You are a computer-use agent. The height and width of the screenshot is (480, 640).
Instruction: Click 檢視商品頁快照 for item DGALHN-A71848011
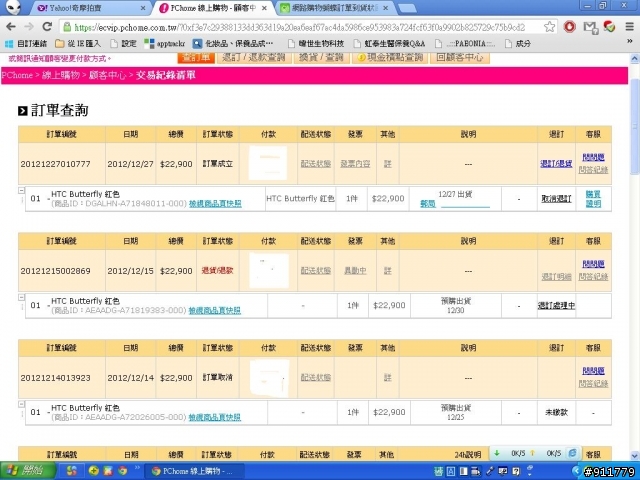215,204
